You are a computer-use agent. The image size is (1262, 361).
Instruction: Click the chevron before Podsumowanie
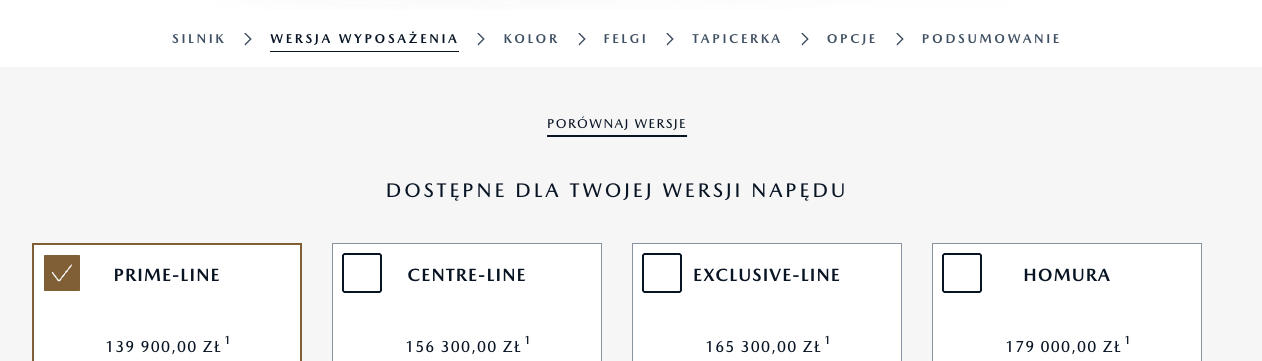(900, 39)
